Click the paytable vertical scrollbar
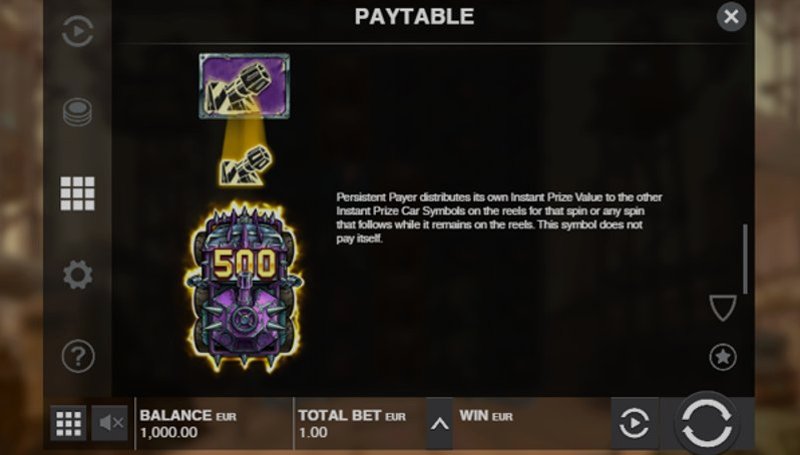800x455 pixels. (x=745, y=259)
